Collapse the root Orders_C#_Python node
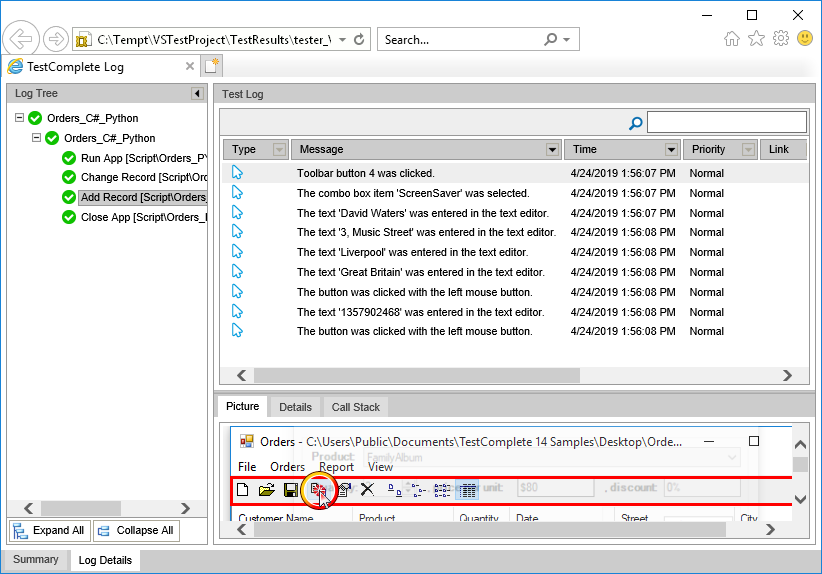 coord(19,117)
